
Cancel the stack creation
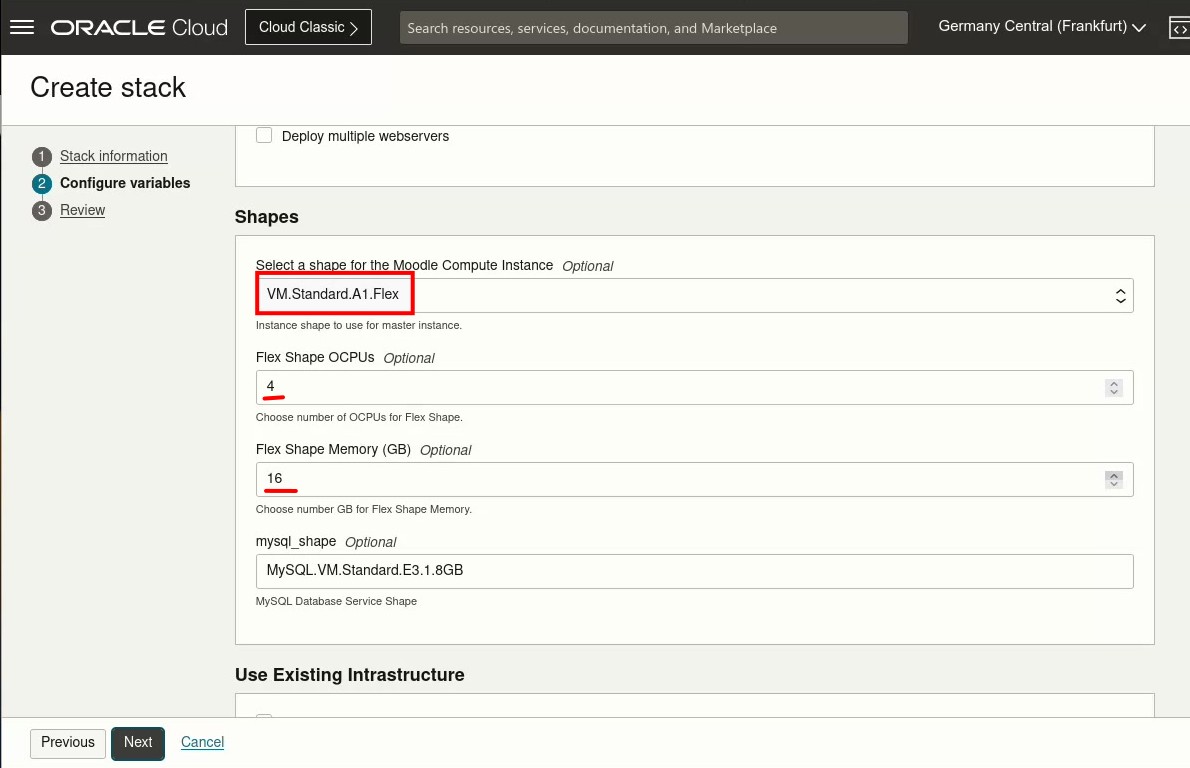[x=202, y=743]
